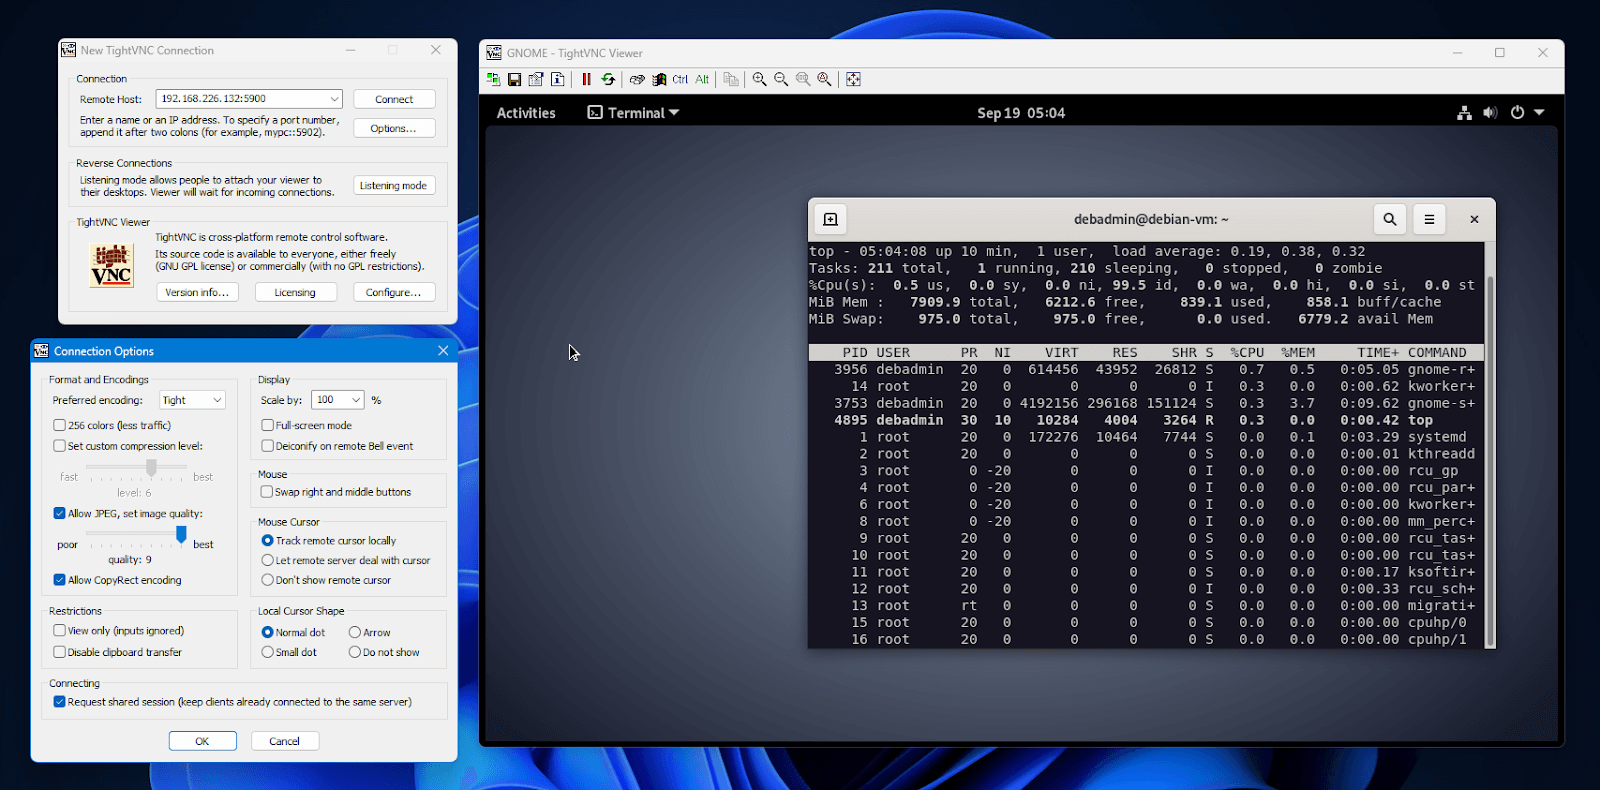Click the JPEG image quality slider handle
1600x790 pixels.
click(181, 535)
